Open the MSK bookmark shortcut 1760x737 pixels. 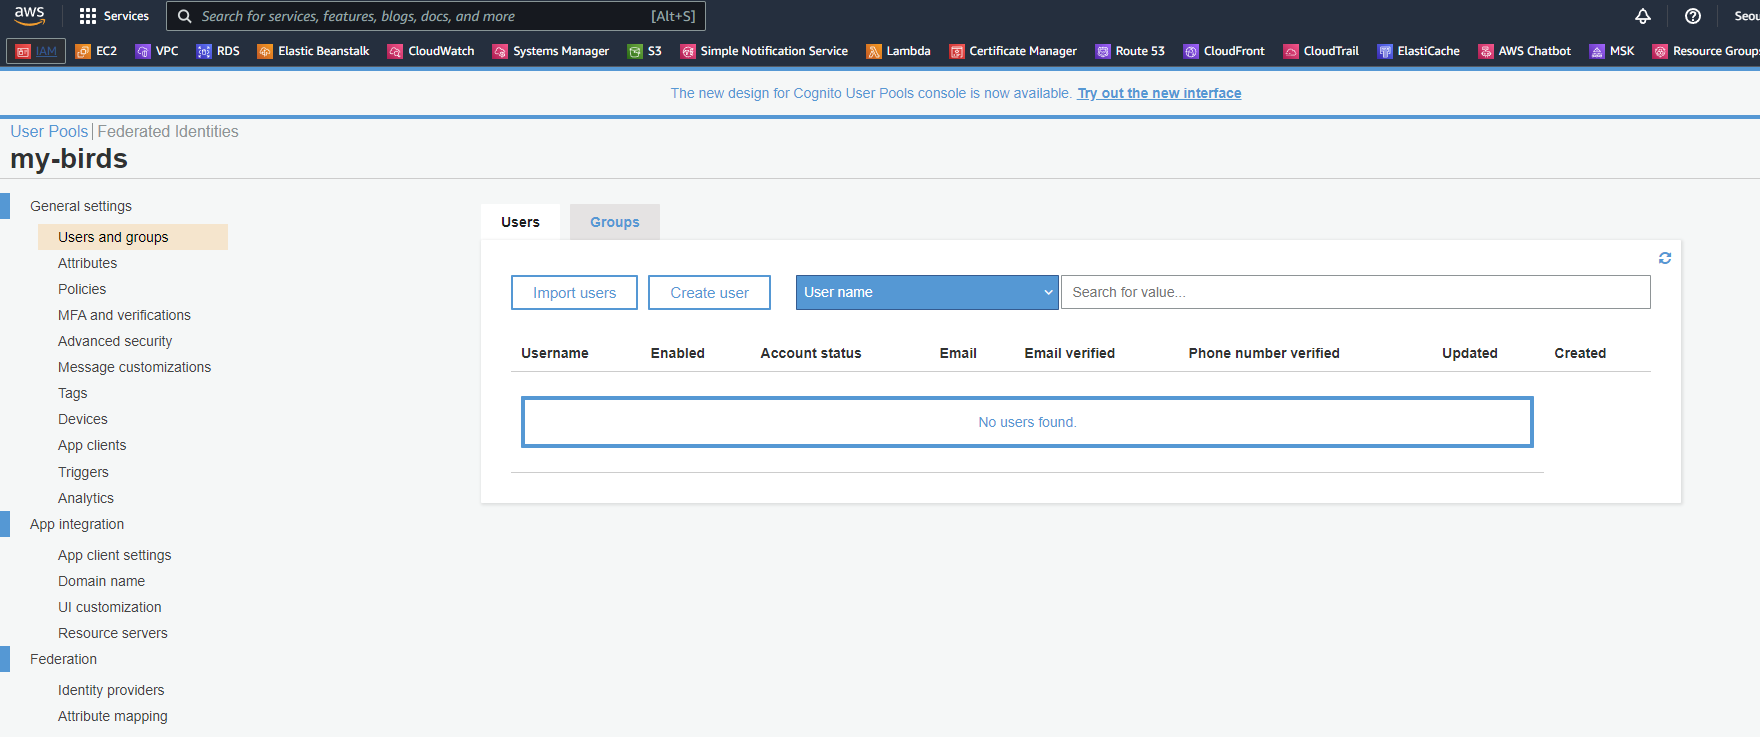tap(1612, 51)
